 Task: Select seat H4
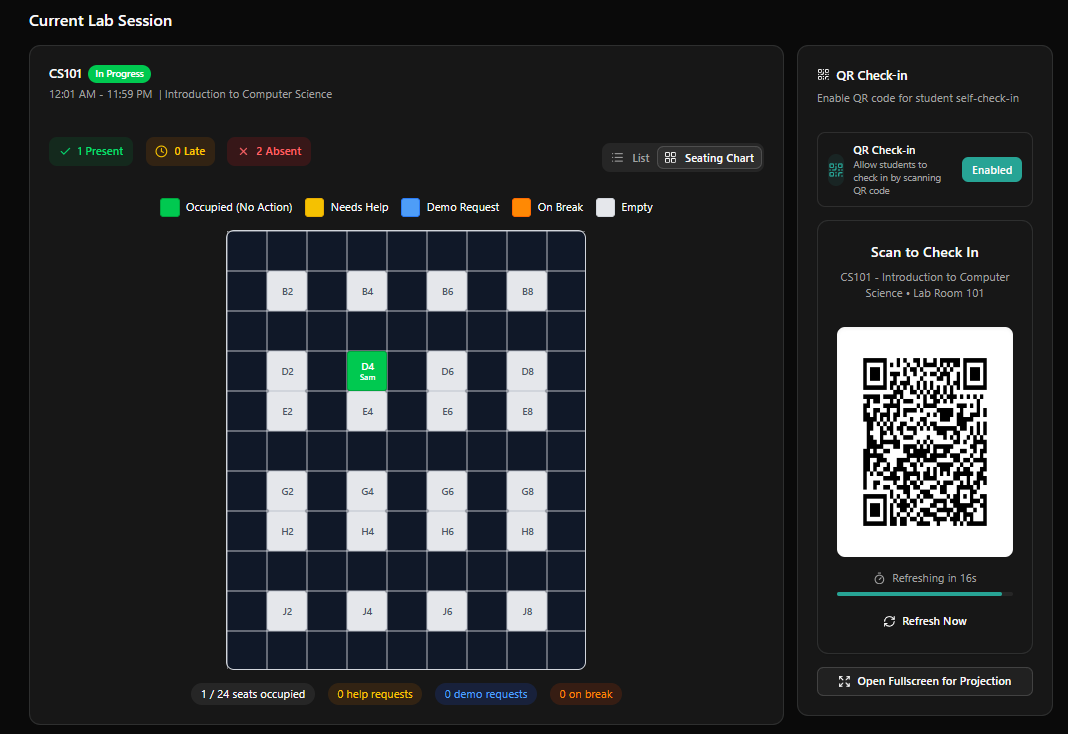[367, 531]
